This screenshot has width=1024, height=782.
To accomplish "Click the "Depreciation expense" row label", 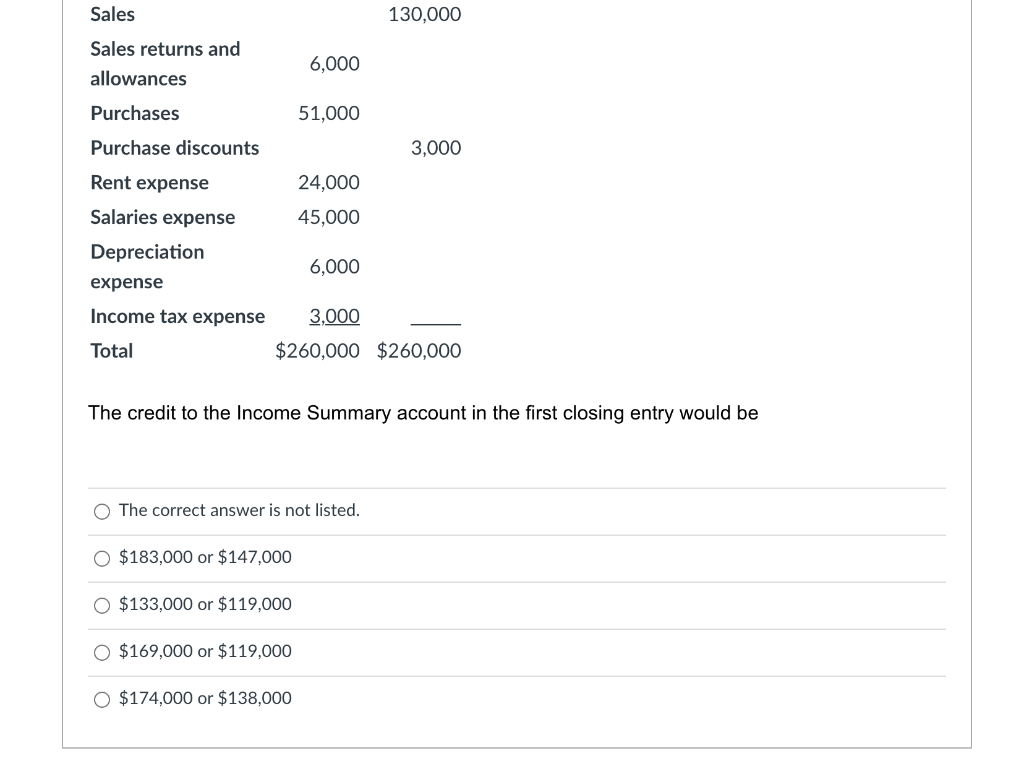I will pos(147,267).
